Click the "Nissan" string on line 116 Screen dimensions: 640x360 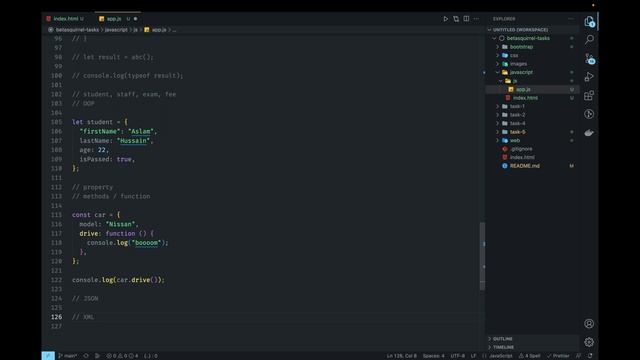coord(120,224)
